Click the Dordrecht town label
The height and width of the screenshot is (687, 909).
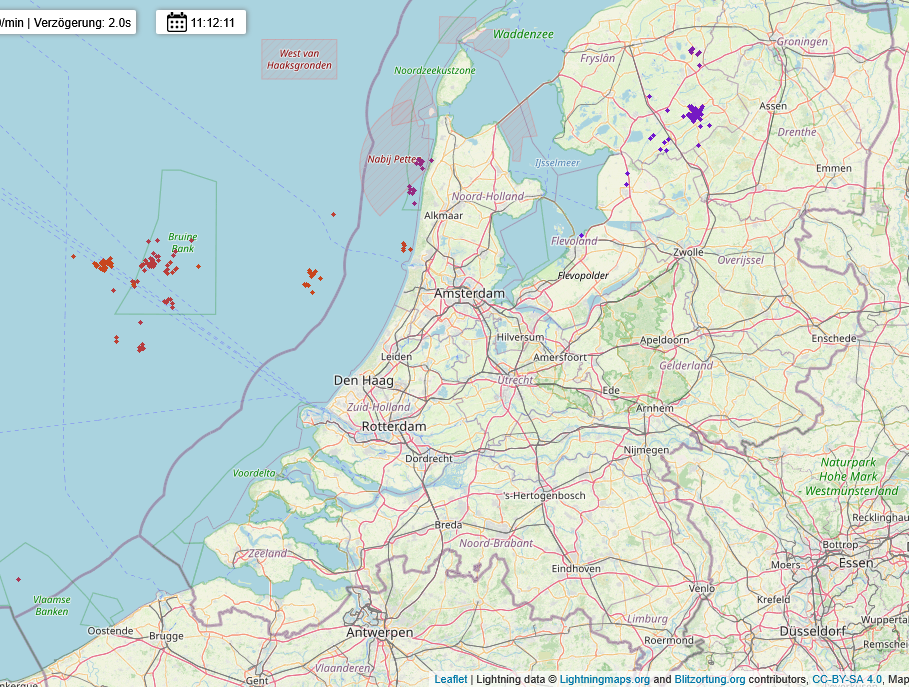[x=429, y=459]
